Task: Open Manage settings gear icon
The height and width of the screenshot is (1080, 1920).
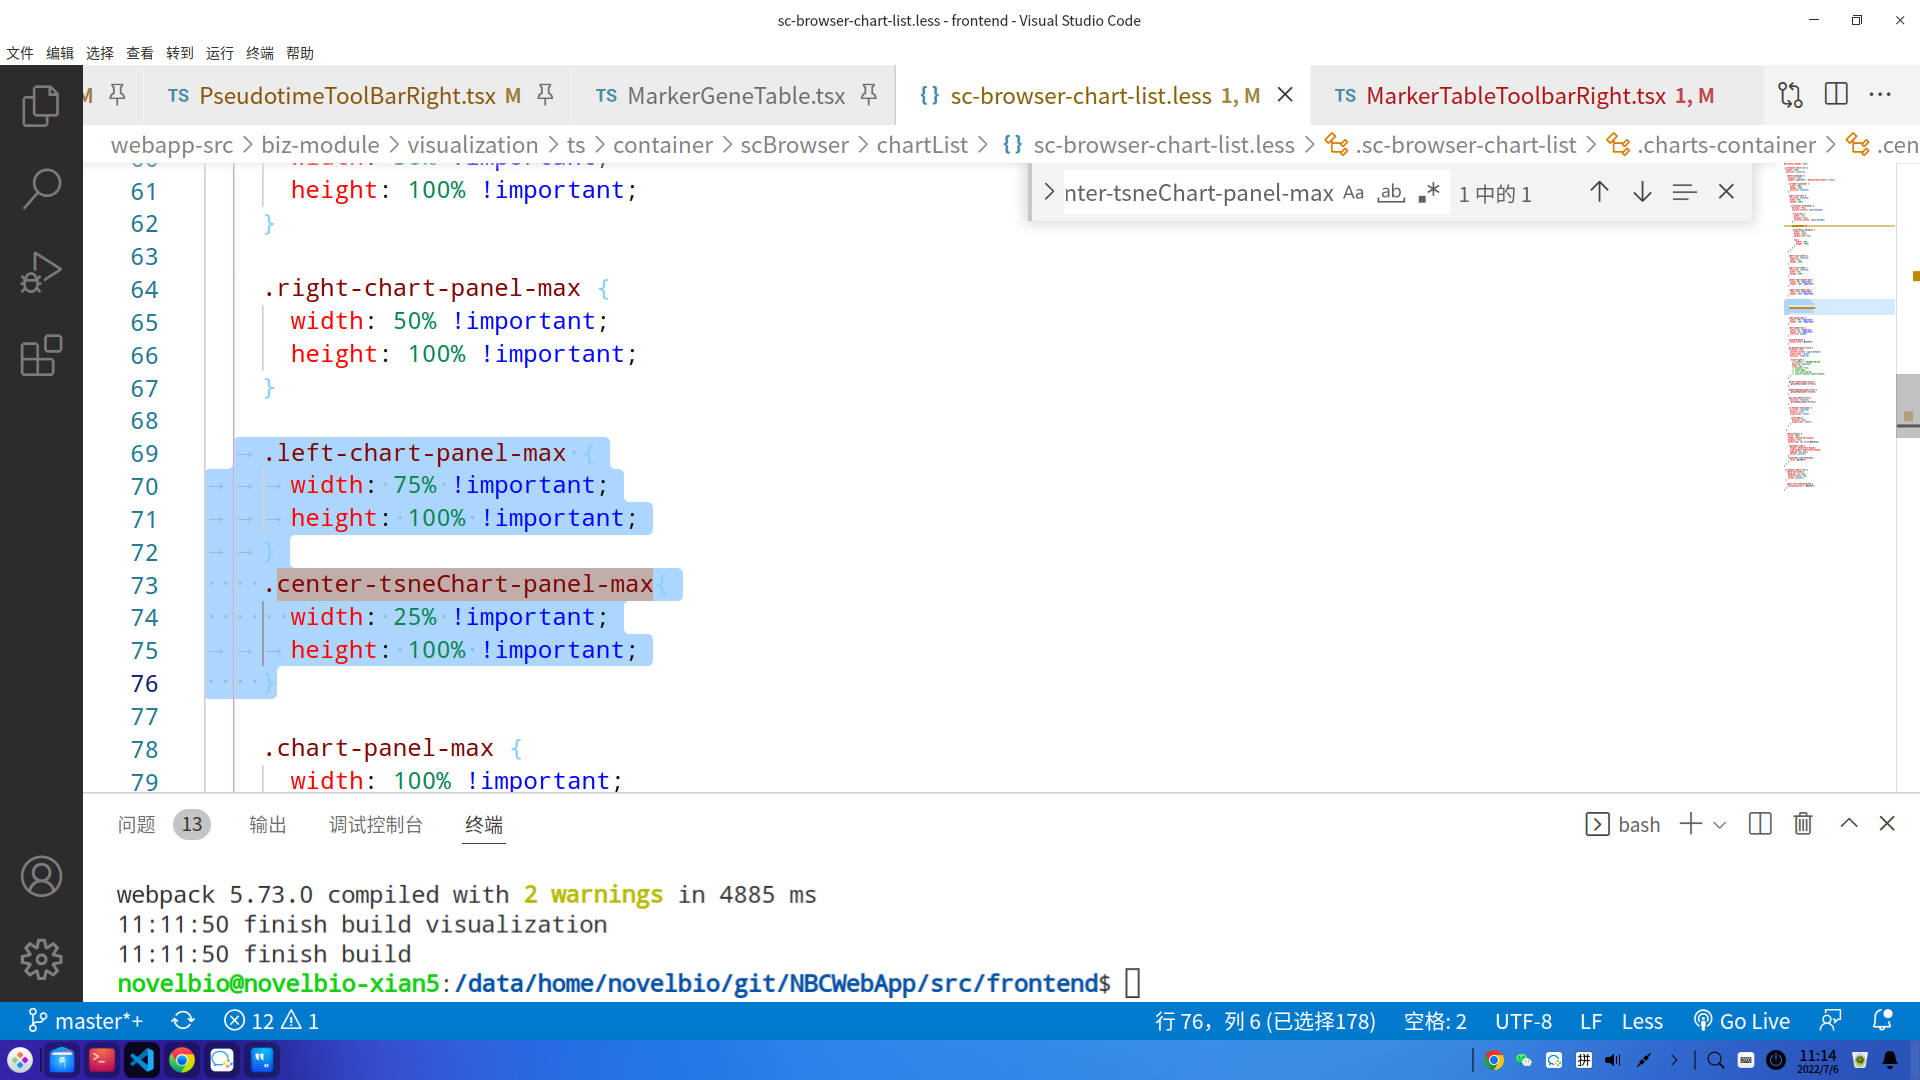Action: point(41,959)
